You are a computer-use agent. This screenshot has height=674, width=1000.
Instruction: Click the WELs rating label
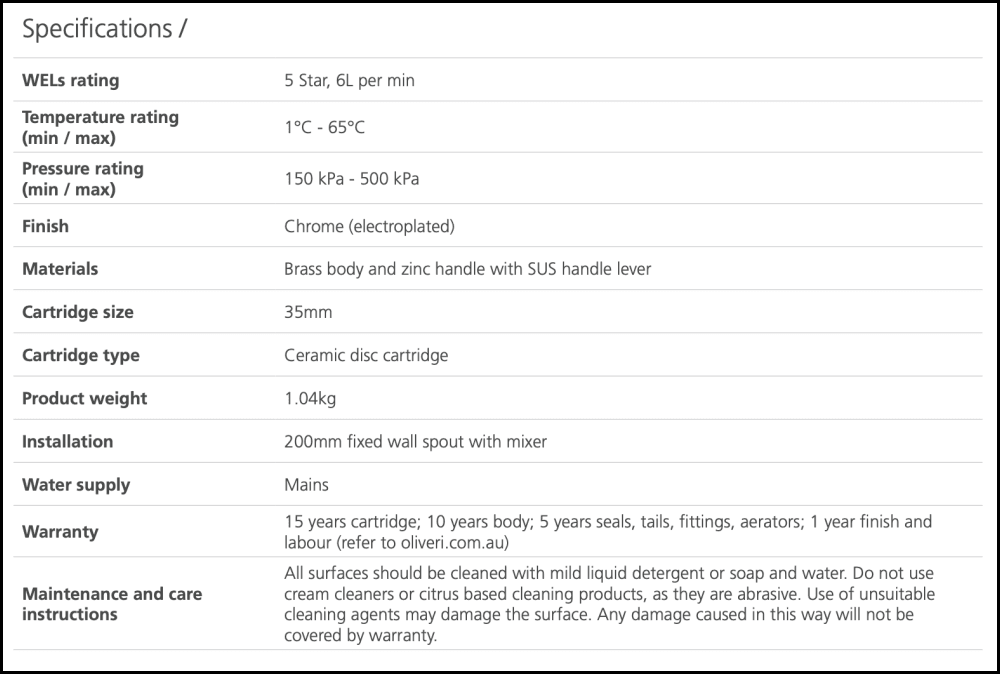[70, 80]
